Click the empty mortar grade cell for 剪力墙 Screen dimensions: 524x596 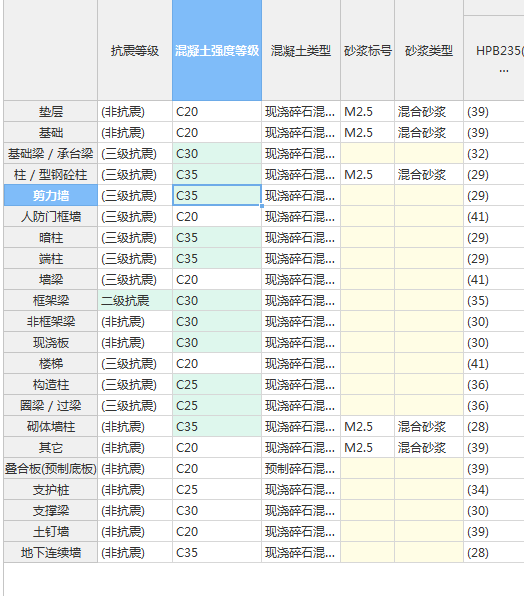[367, 195]
